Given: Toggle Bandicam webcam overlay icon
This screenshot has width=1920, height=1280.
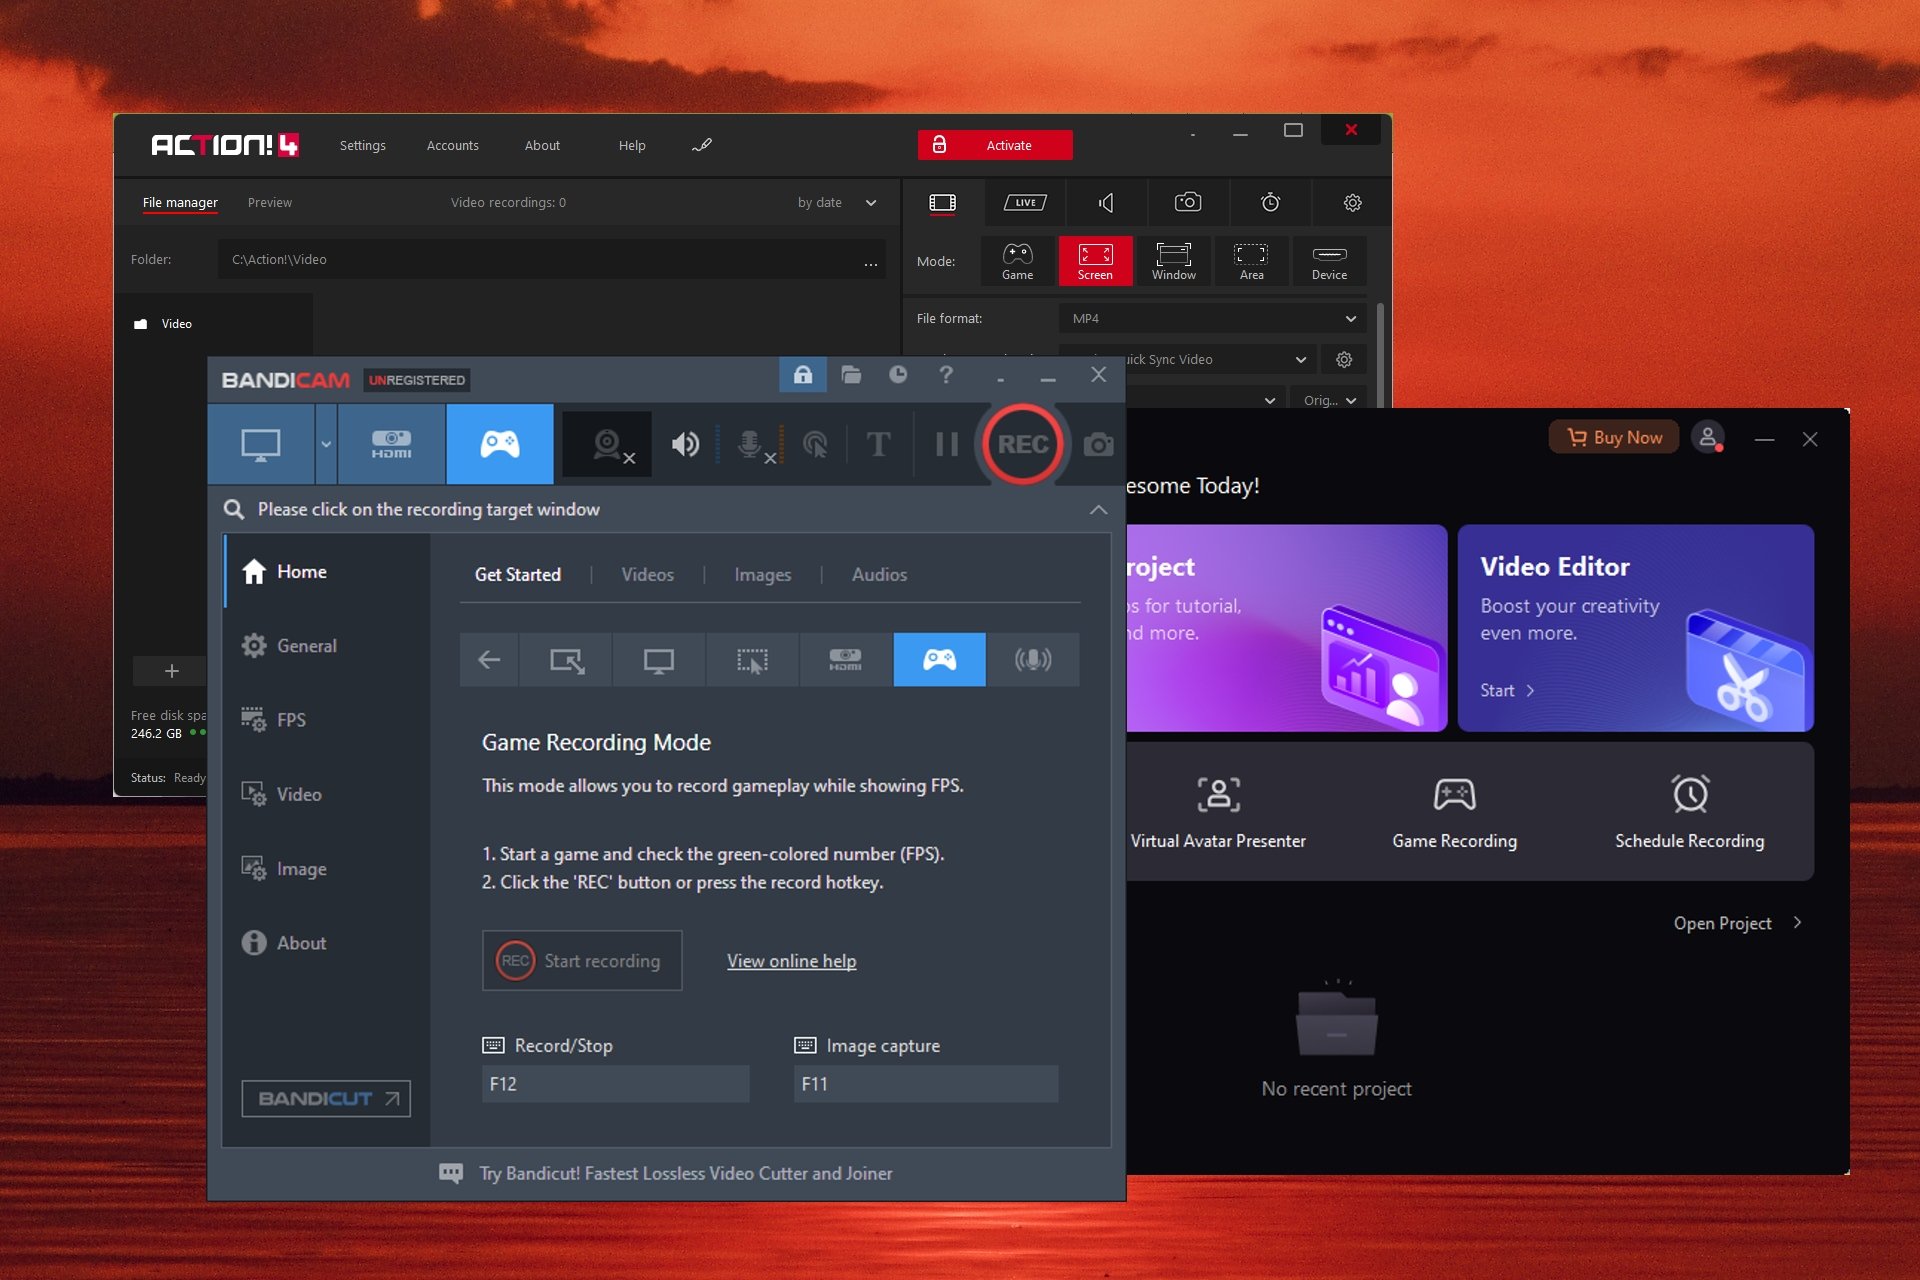Looking at the screenshot, I should click(x=607, y=445).
